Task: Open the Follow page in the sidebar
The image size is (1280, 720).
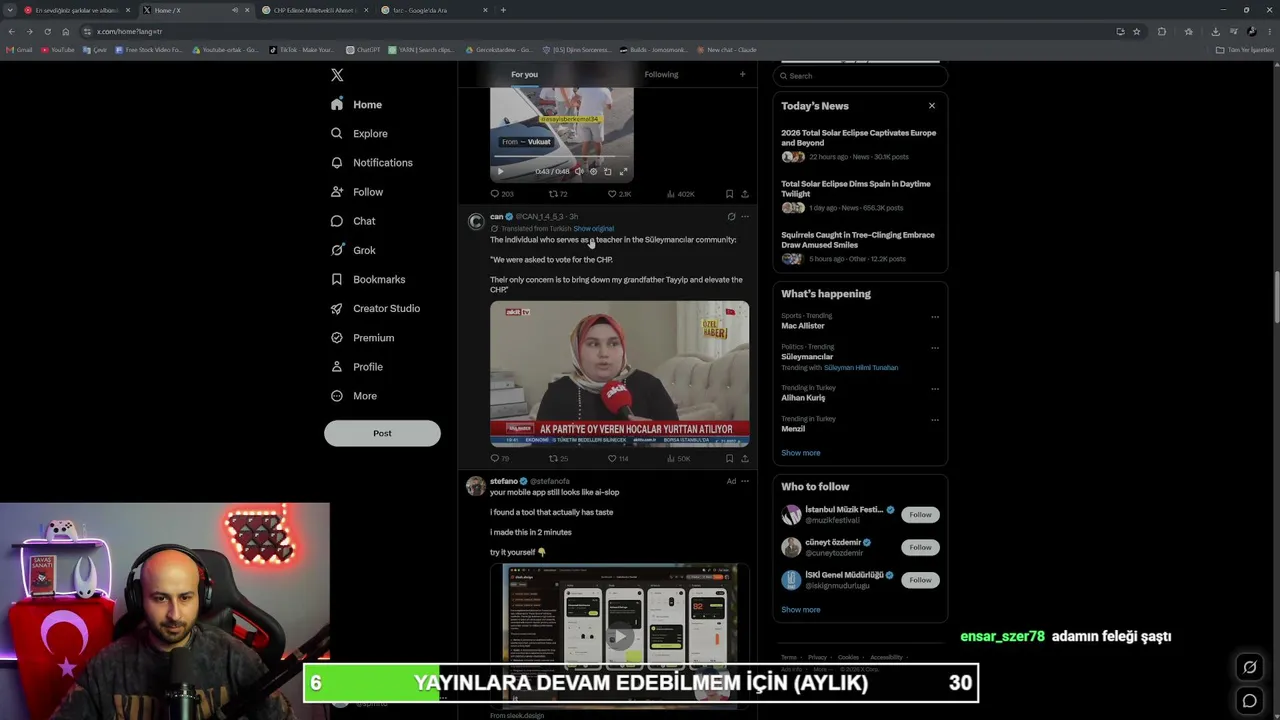Action: [357, 192]
